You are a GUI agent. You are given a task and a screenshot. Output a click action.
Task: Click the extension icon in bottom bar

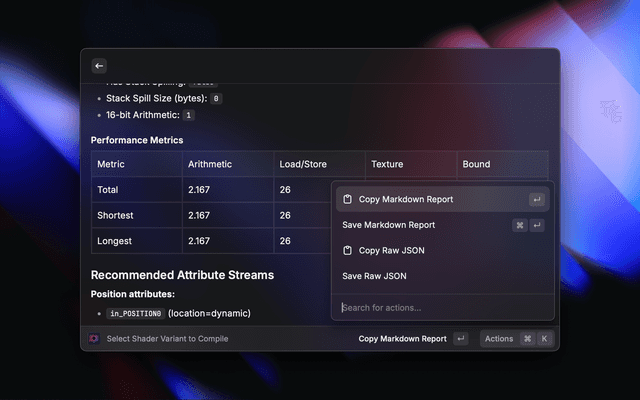pos(94,339)
